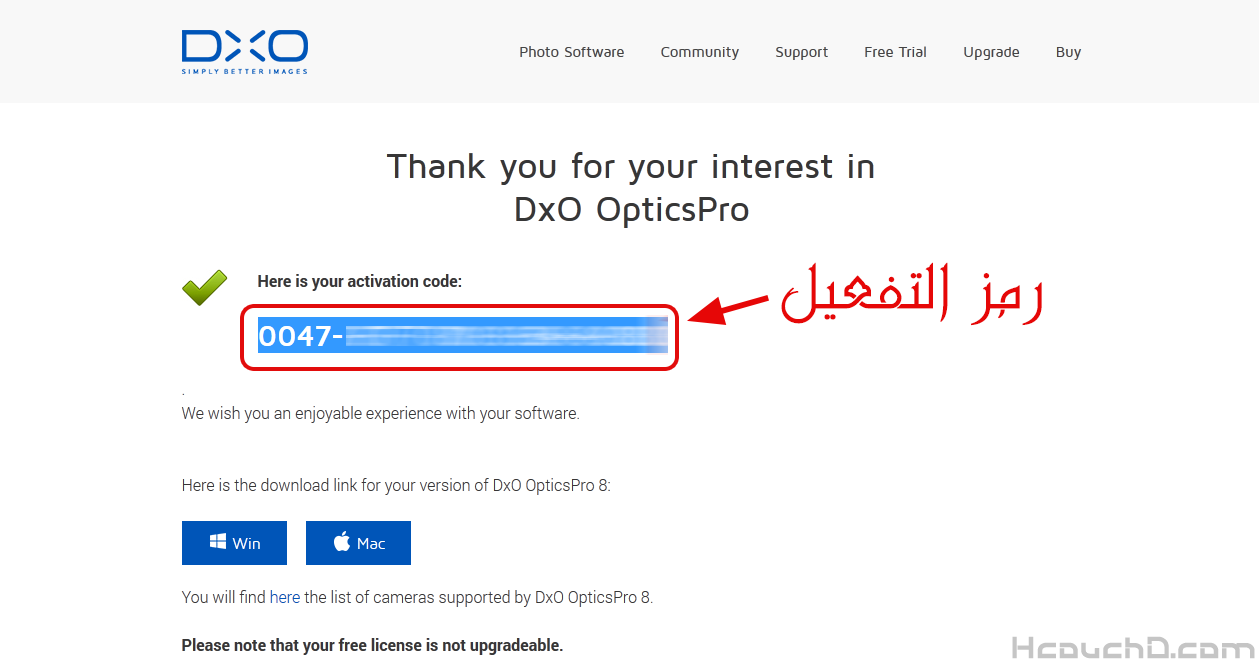Open the Support section
The height and width of the screenshot is (662, 1259).
tap(801, 52)
